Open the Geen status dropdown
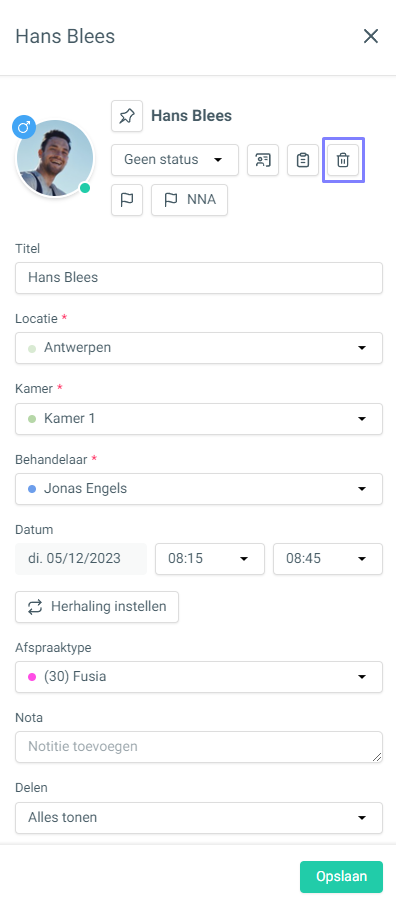 tap(174, 160)
